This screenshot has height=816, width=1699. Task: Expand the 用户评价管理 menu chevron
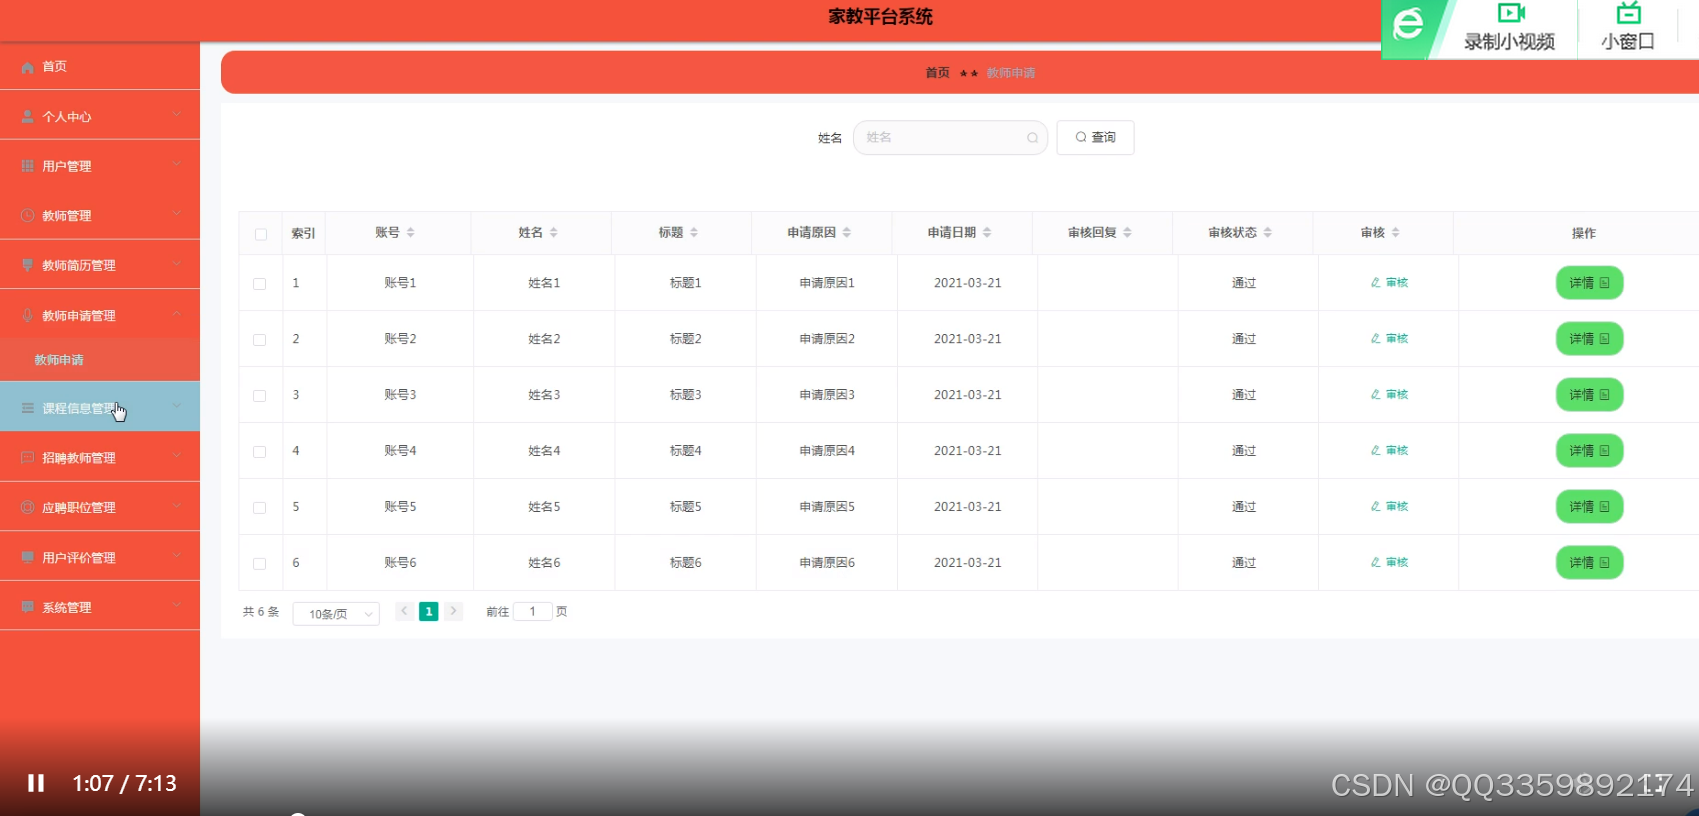coord(176,556)
